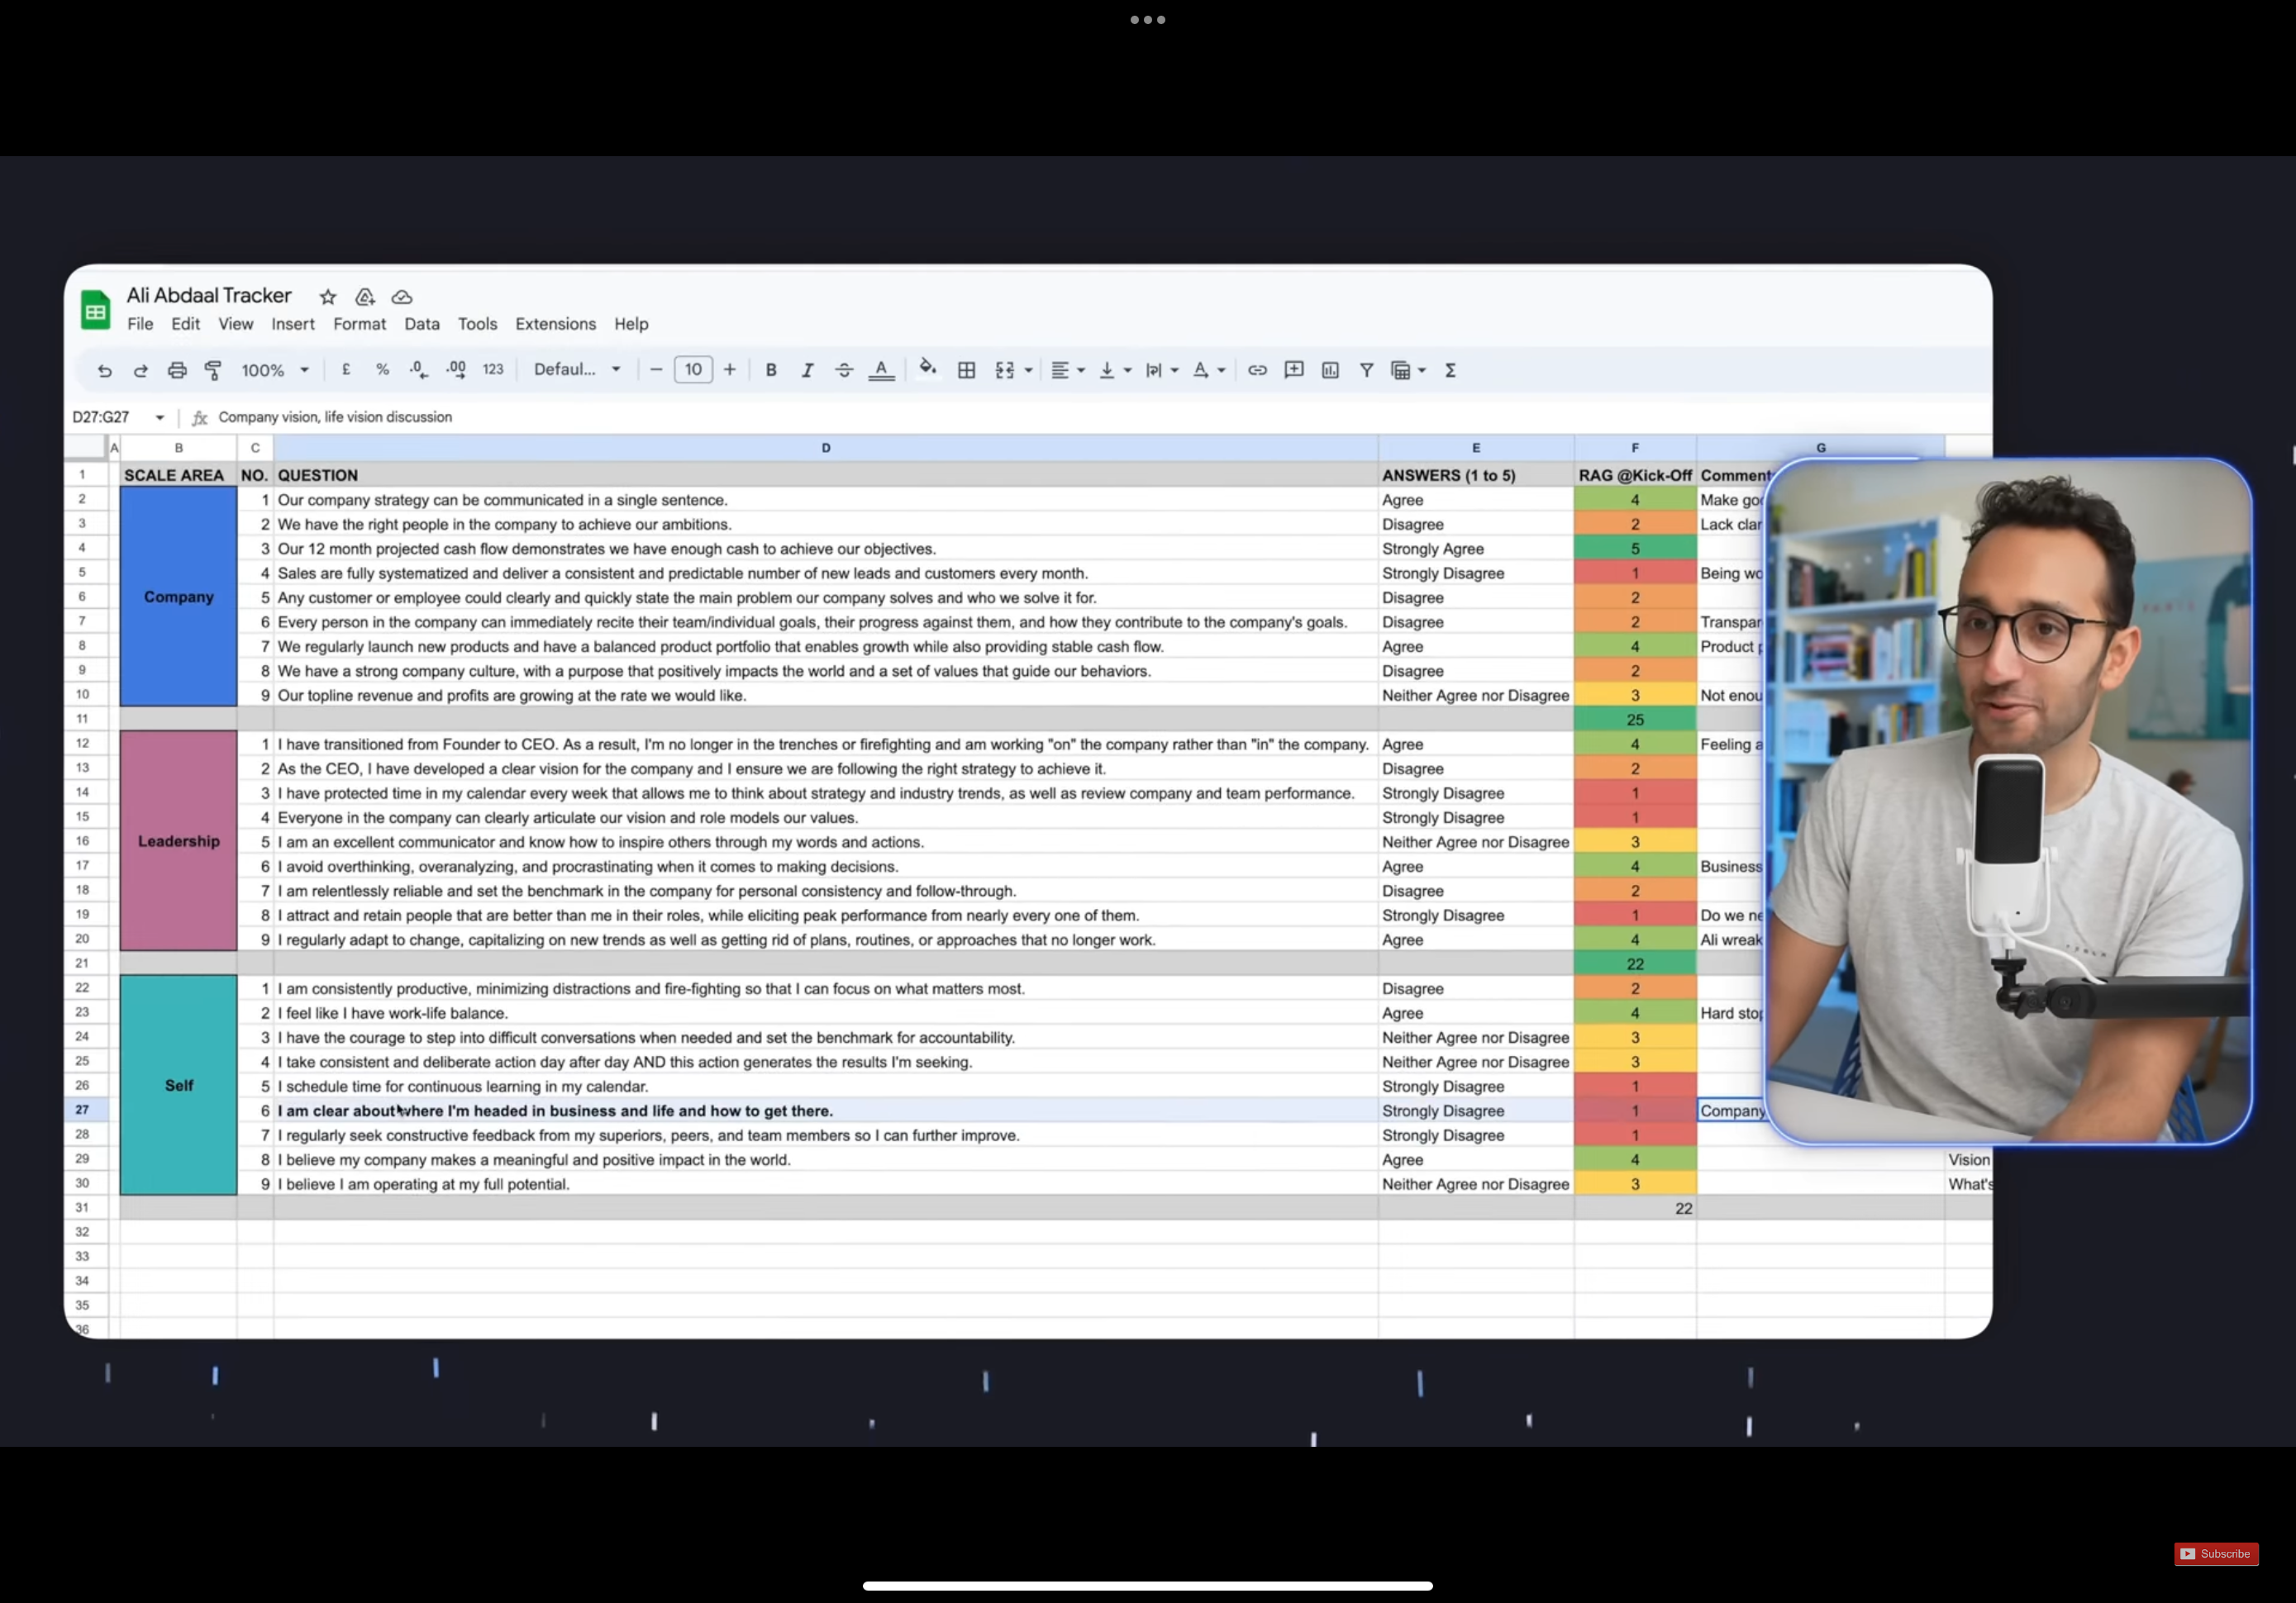Image resolution: width=2296 pixels, height=1603 pixels.
Task: Toggle italic formatting
Action: (x=807, y=370)
